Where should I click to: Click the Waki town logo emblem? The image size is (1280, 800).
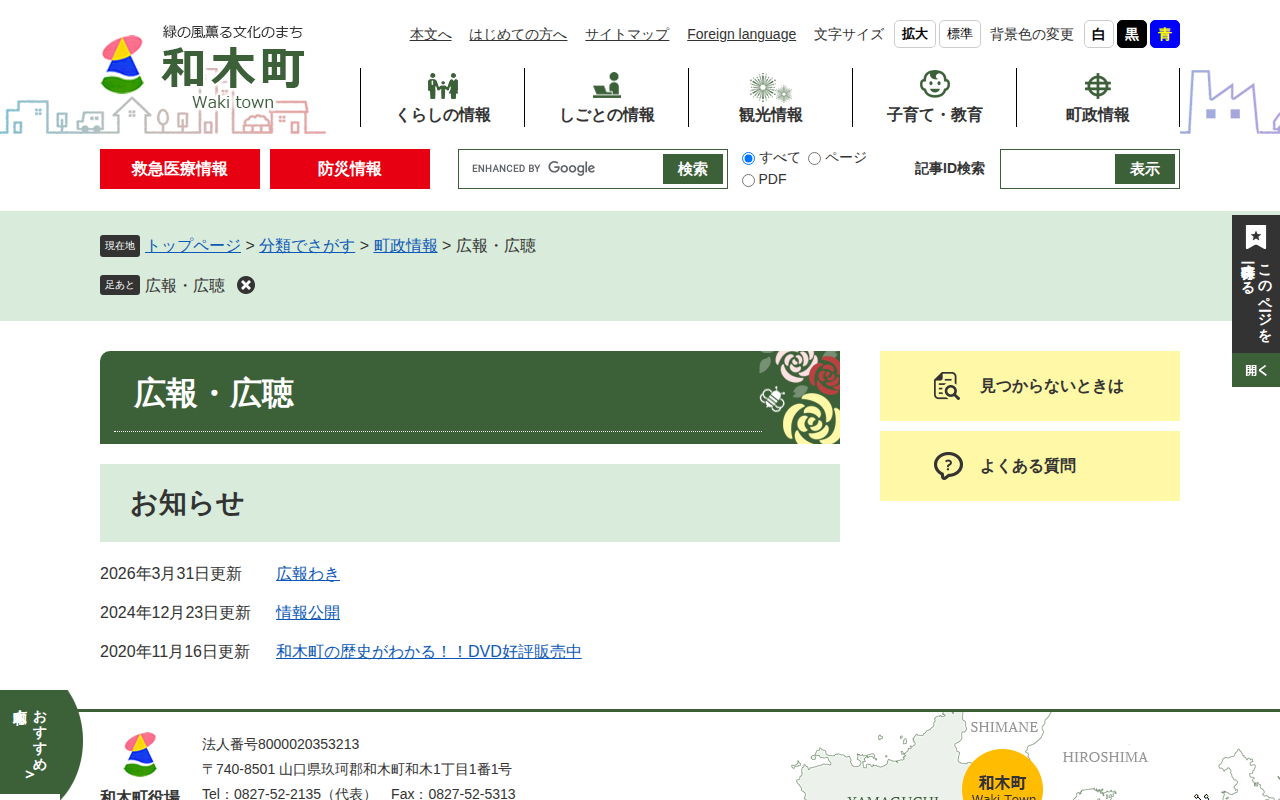coord(122,64)
